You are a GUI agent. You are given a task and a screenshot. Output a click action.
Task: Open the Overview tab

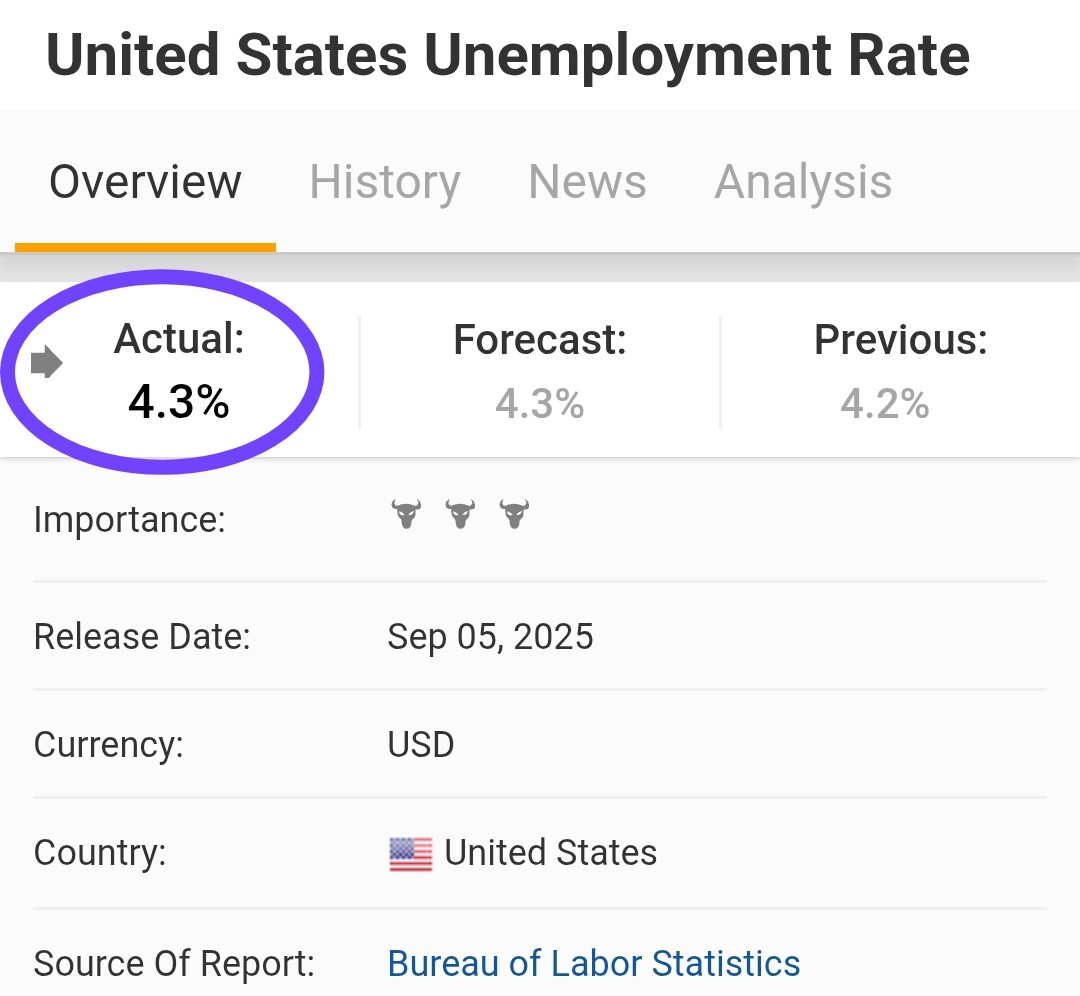click(x=145, y=182)
